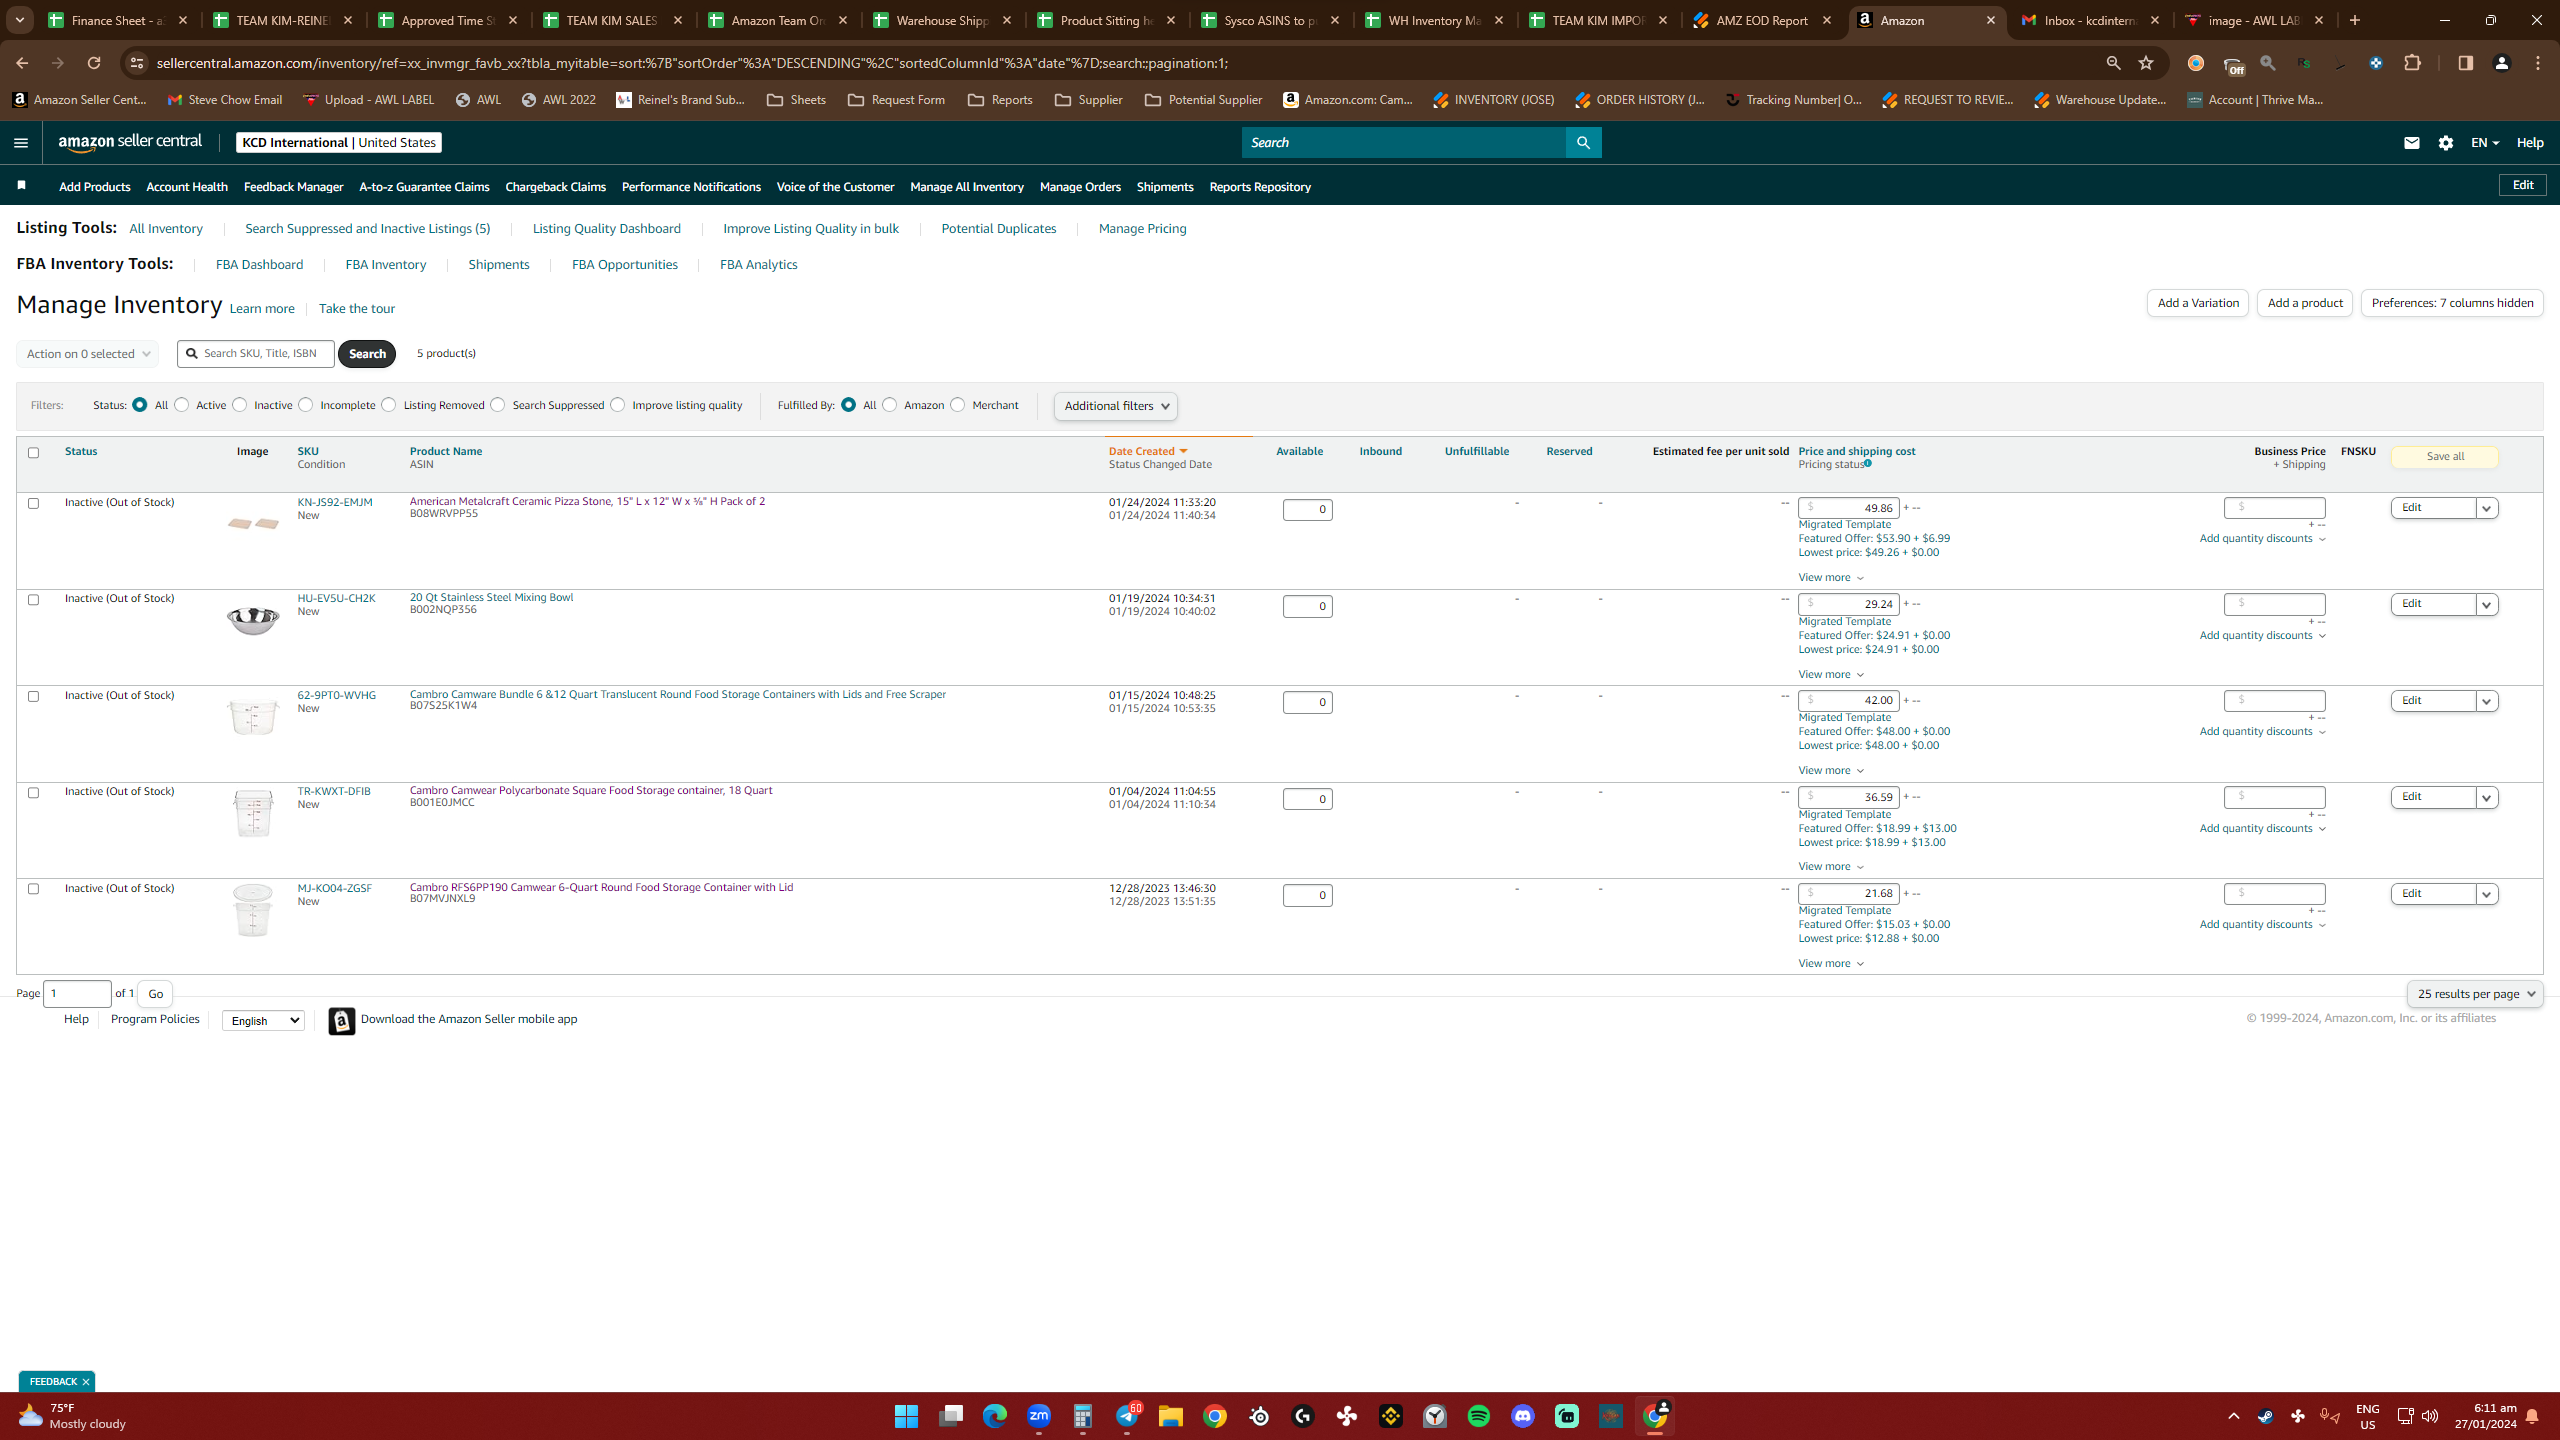
Task: Open the Seller Central hamburger menu
Action: 21,143
